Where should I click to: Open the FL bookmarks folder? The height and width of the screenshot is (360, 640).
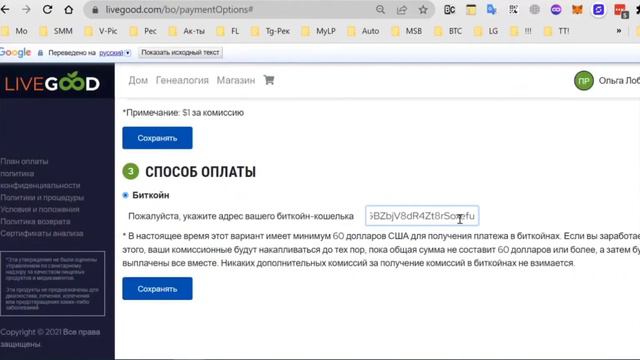point(228,31)
